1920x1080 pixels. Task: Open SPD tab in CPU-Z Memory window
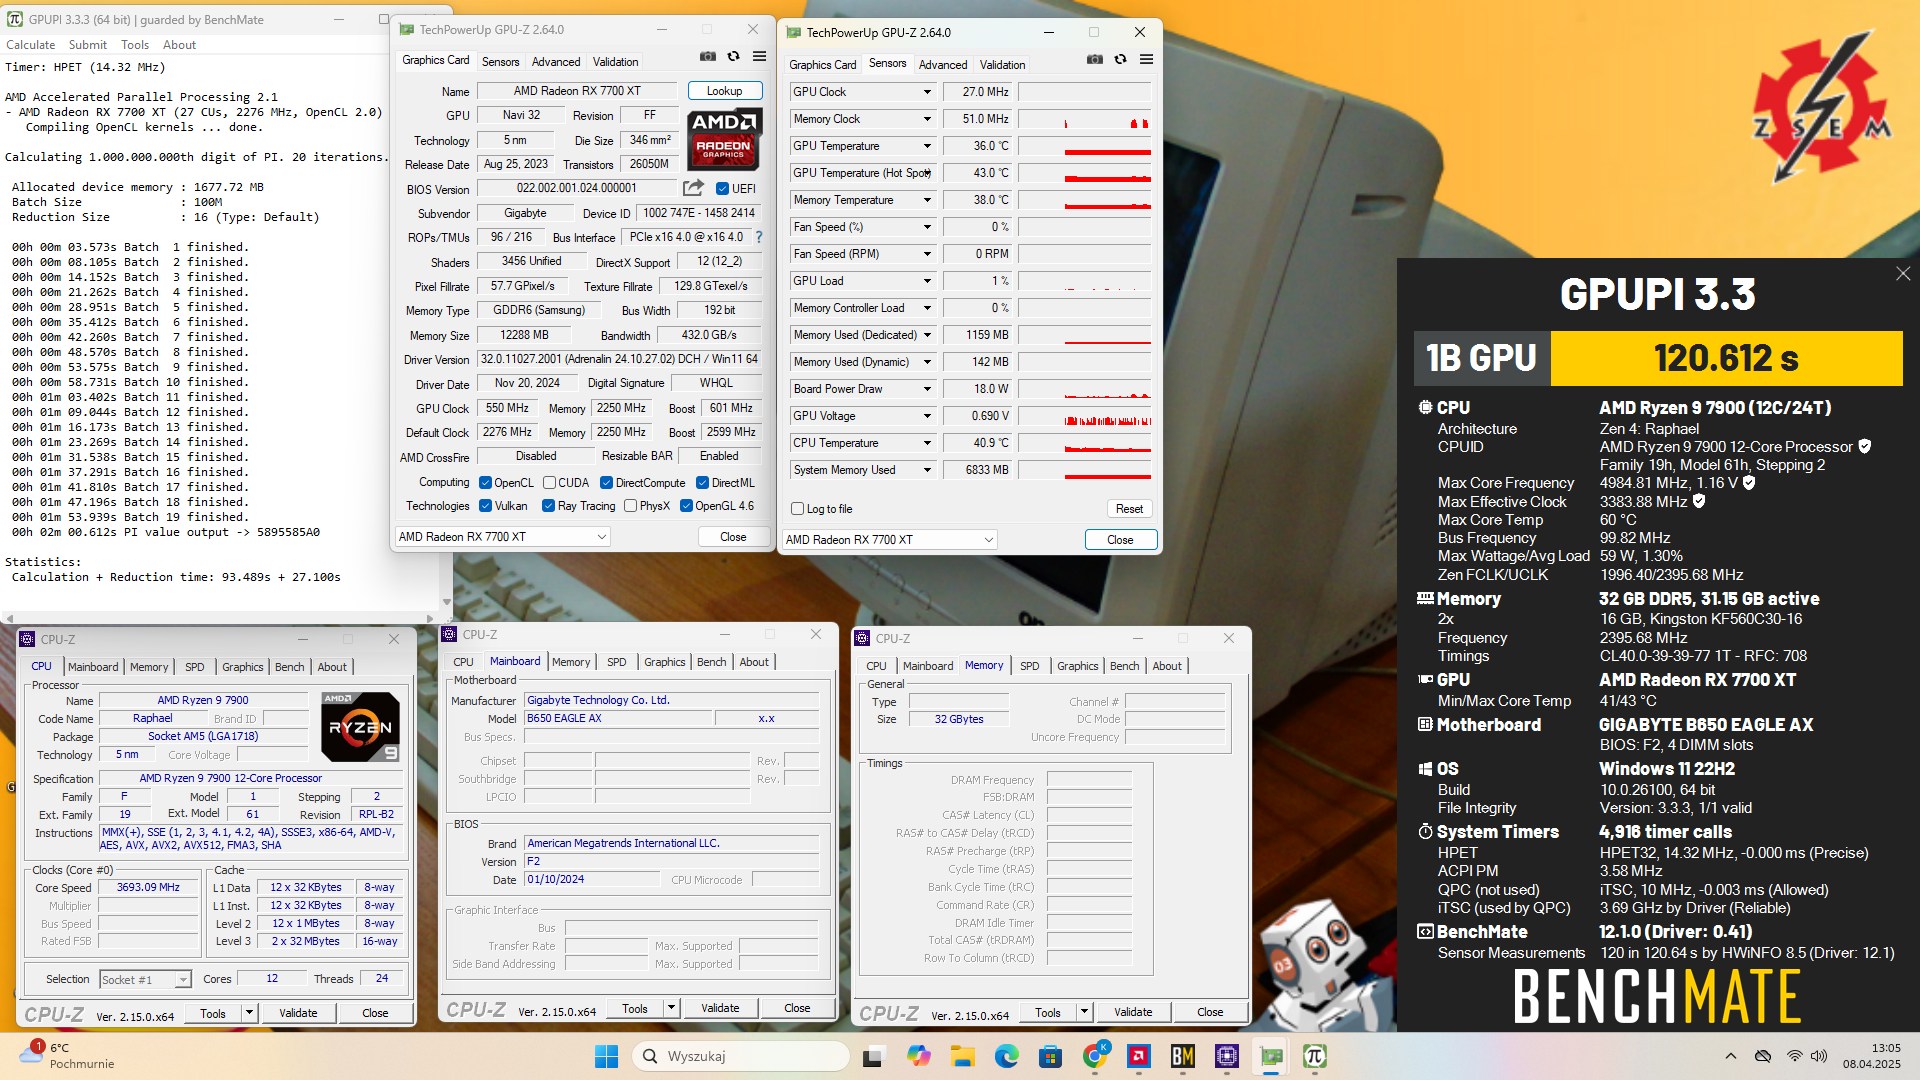click(x=1029, y=666)
